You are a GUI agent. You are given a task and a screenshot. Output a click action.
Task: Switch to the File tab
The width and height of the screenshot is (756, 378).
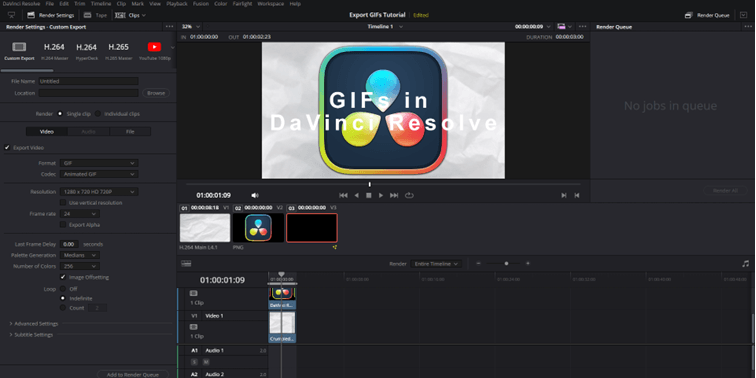[130, 131]
